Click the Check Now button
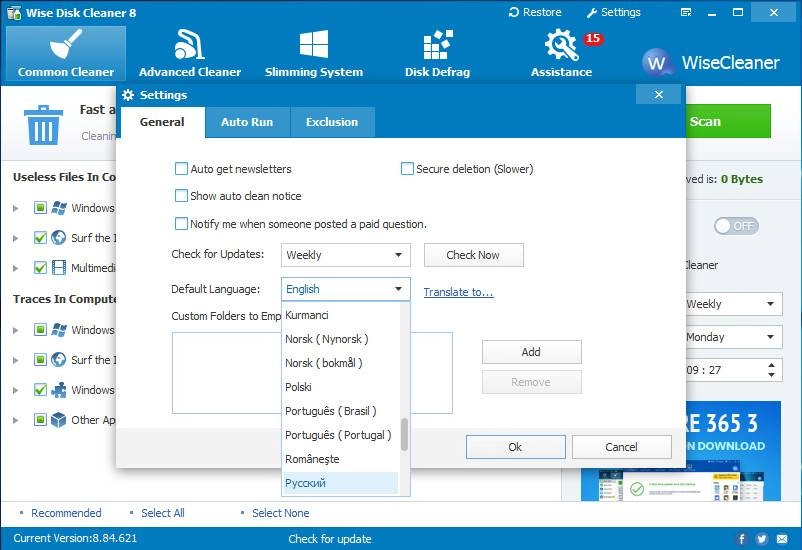Viewport: 802px width, 550px height. click(x=474, y=255)
